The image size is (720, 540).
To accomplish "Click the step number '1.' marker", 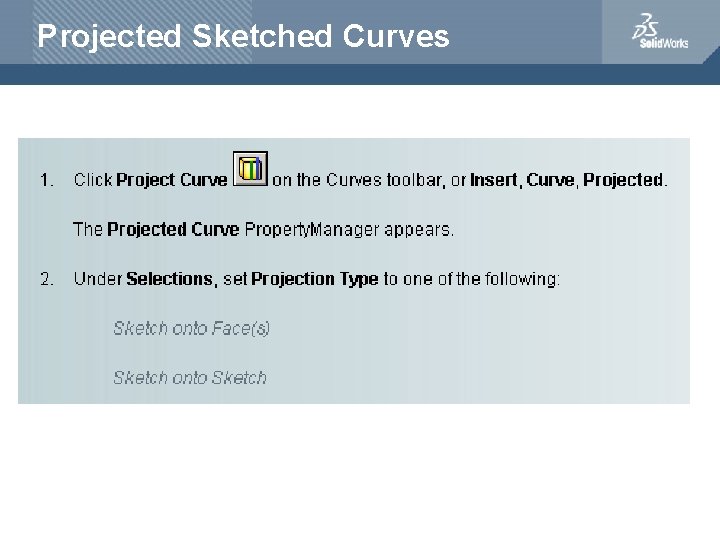I will tap(47, 180).
